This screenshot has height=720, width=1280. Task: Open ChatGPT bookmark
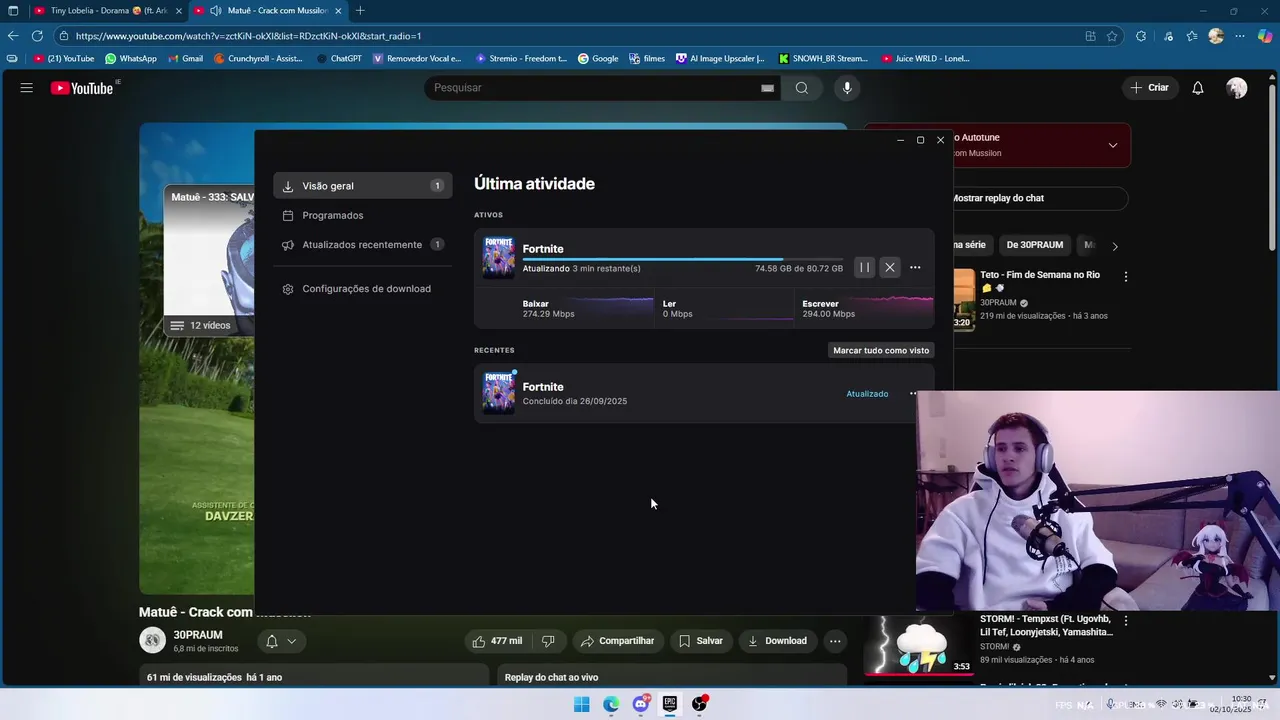(x=339, y=59)
